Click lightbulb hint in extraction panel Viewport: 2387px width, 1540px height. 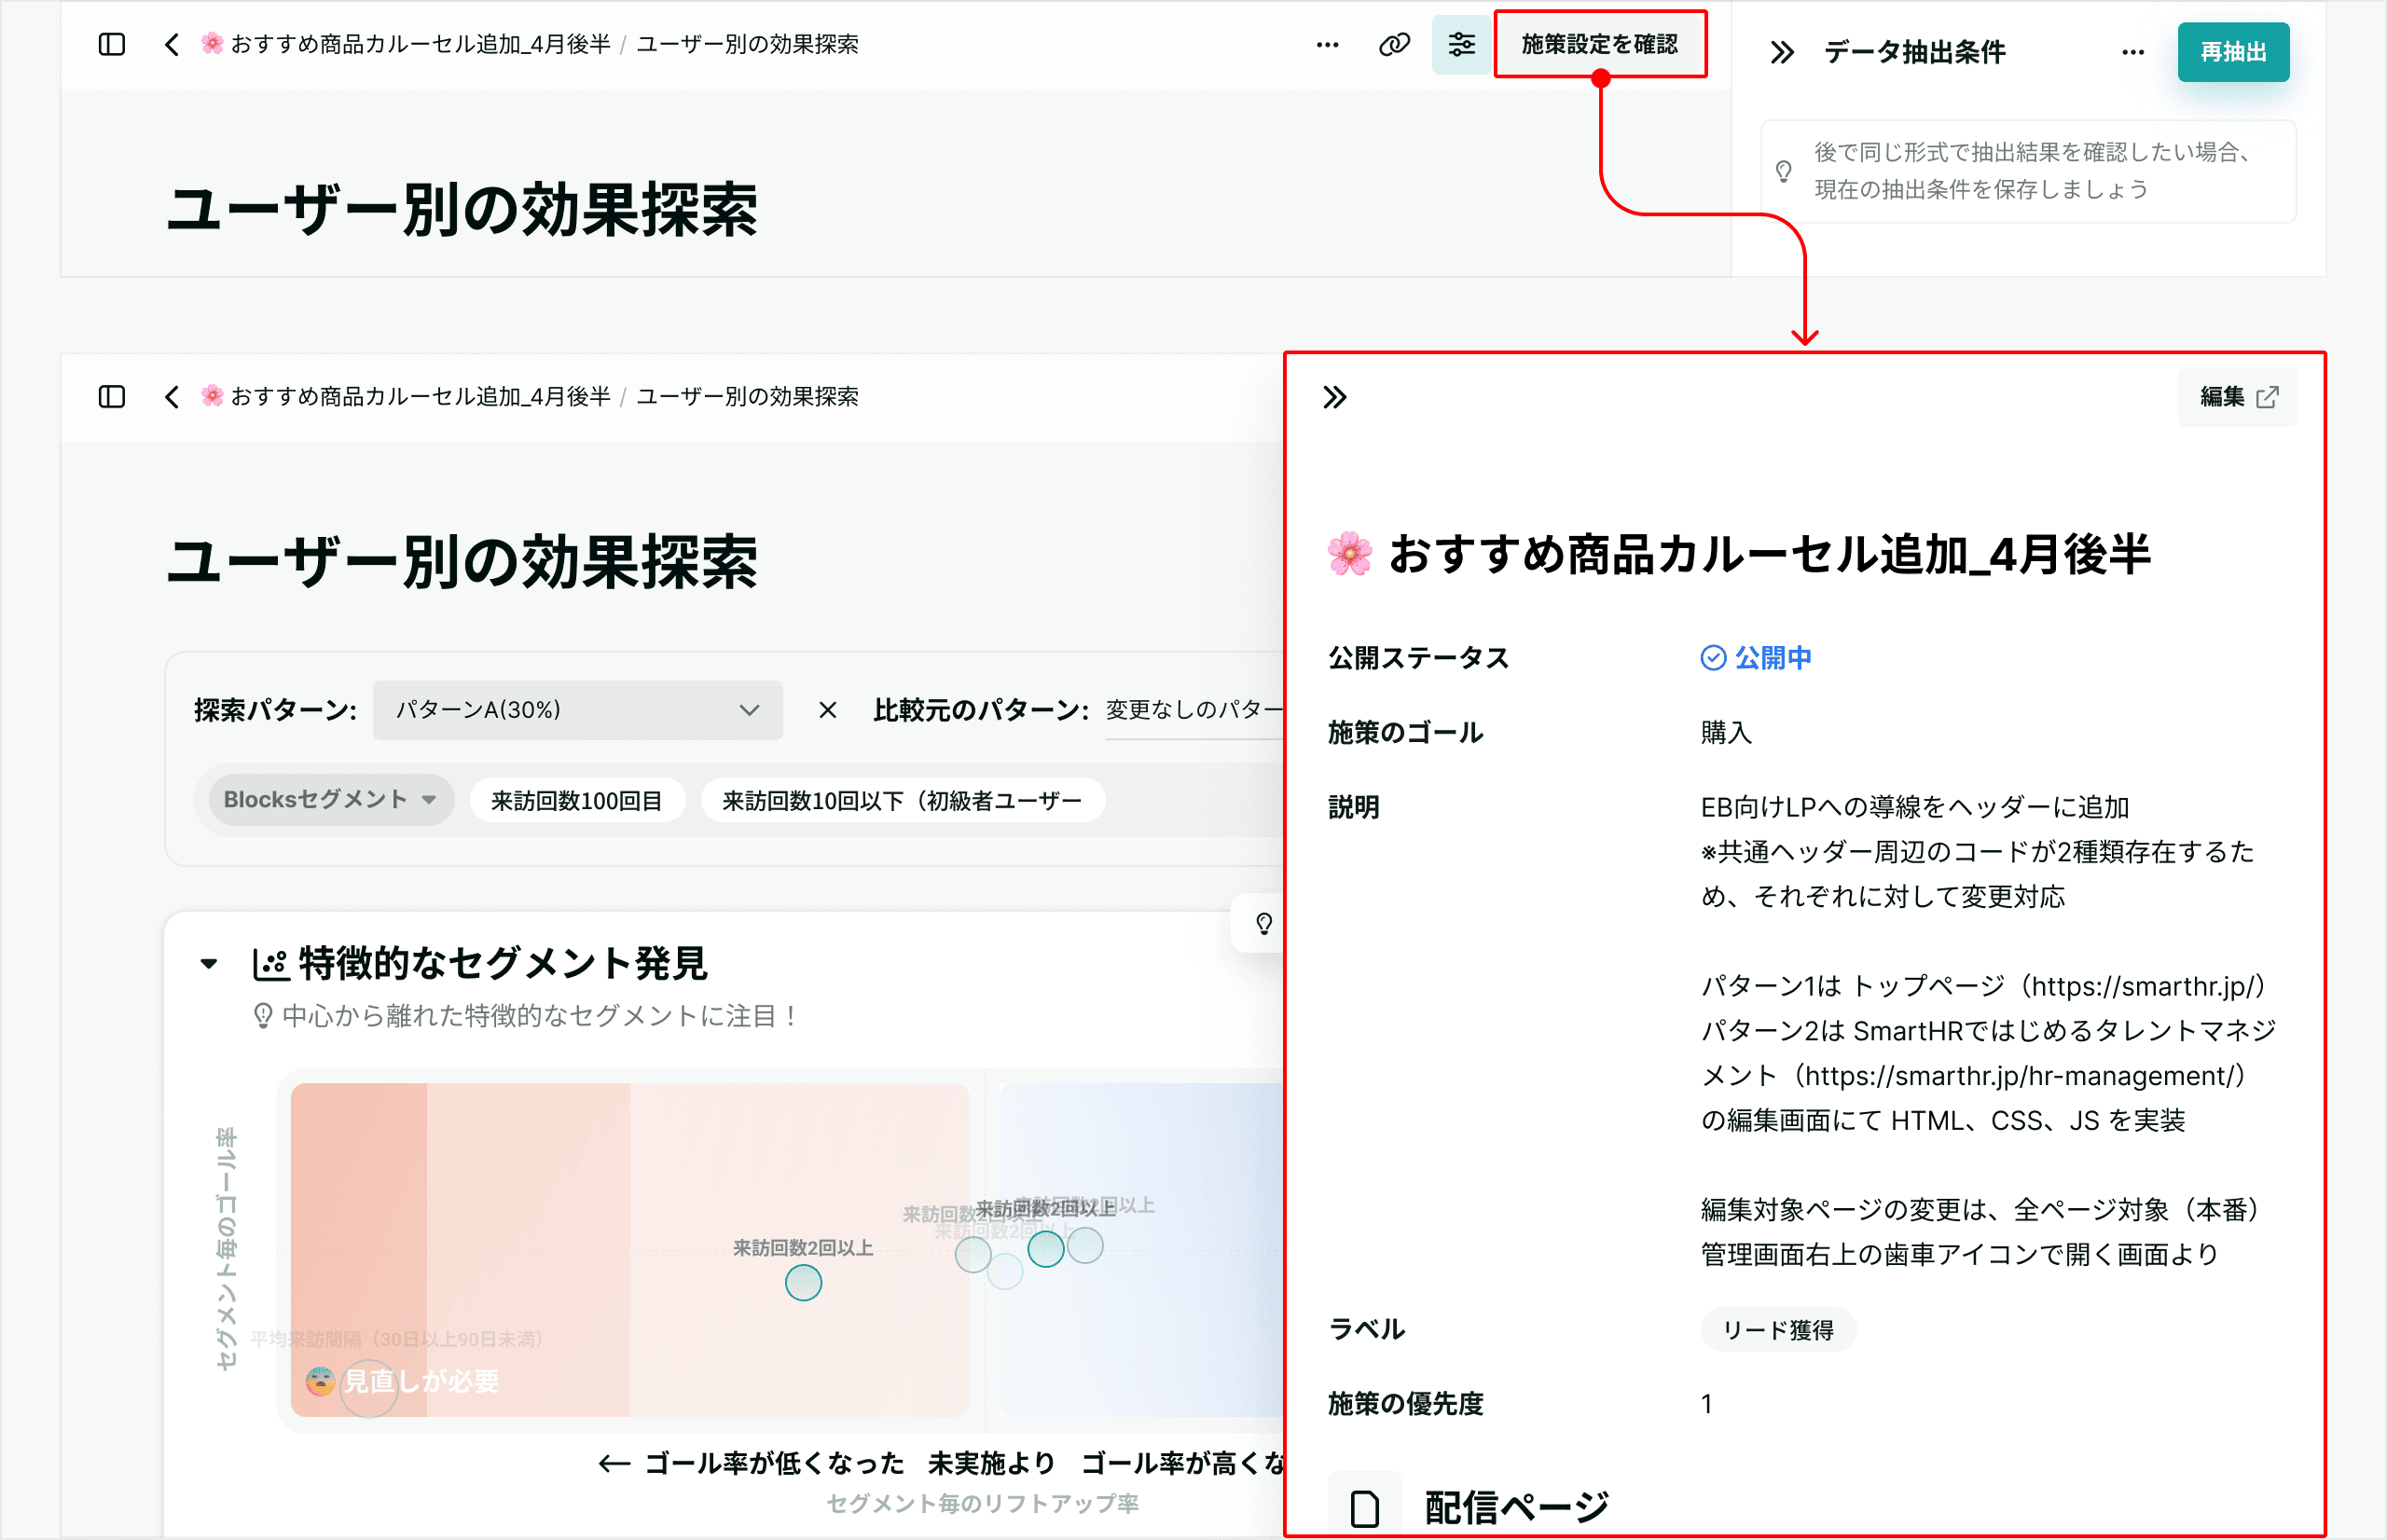tap(1783, 171)
